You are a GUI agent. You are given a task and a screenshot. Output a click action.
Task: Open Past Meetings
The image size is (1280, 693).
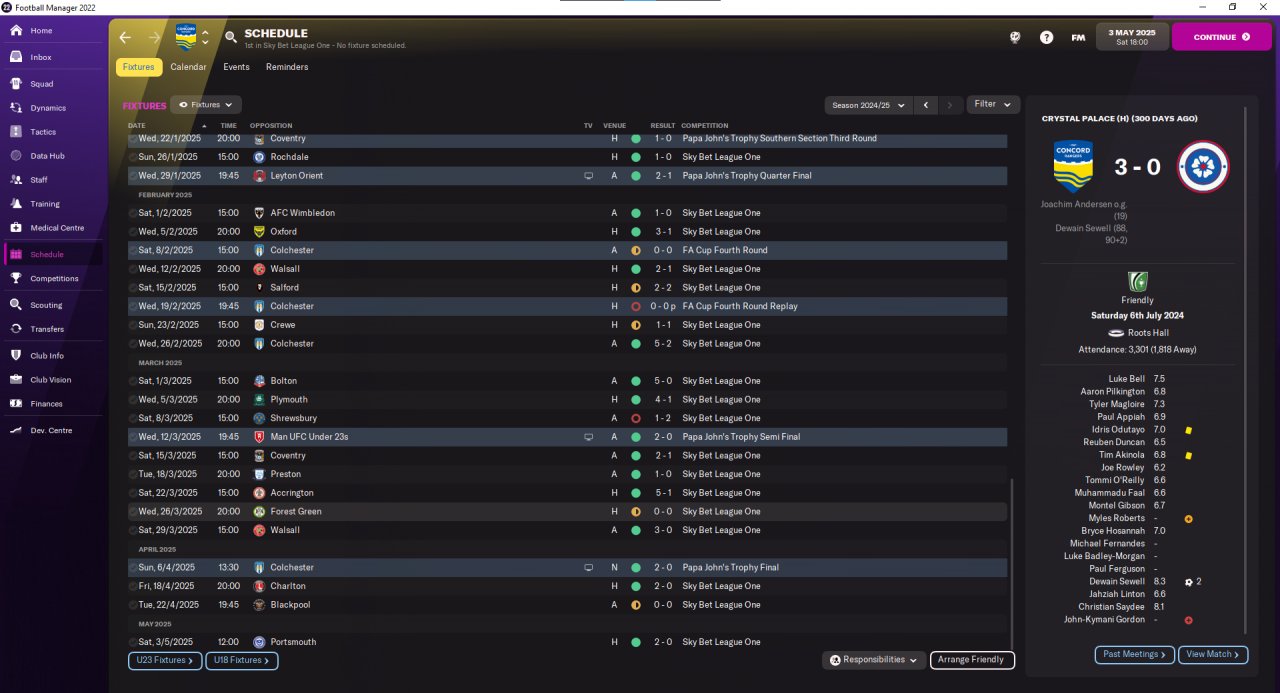coord(1134,654)
